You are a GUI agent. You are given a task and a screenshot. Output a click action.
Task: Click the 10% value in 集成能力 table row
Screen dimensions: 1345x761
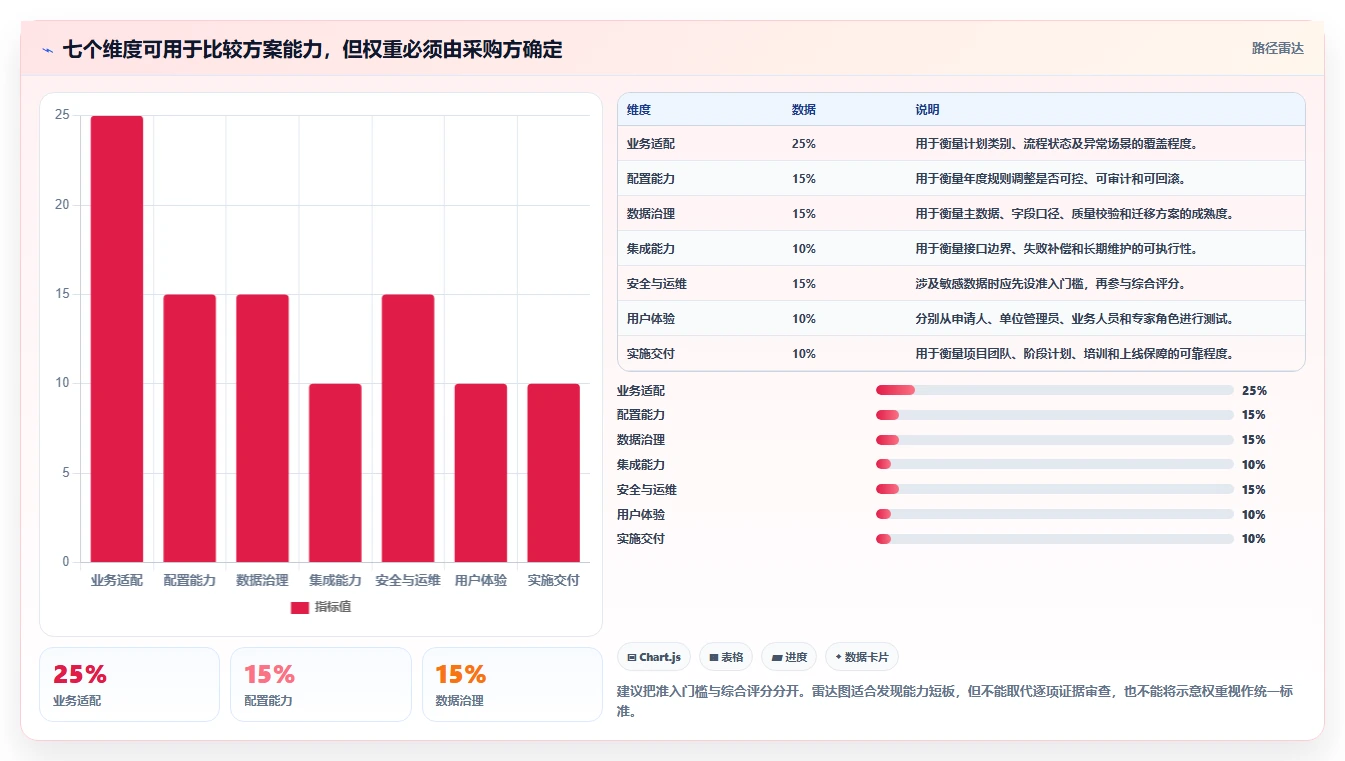(x=804, y=249)
